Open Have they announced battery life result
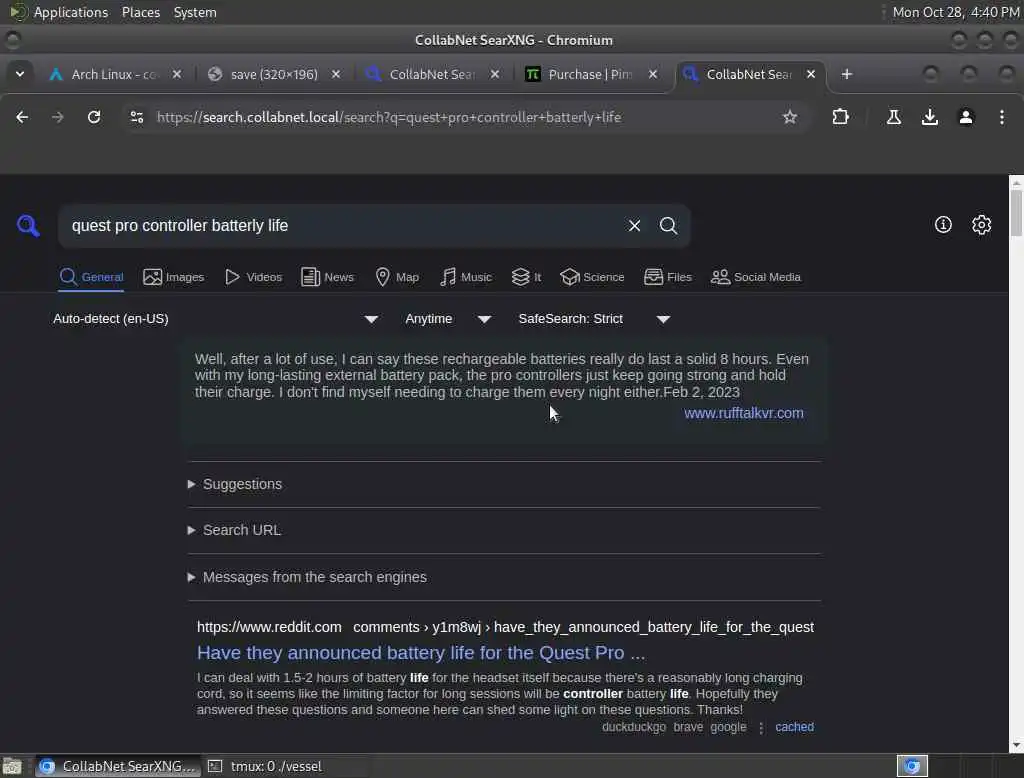The height and width of the screenshot is (778, 1024). [x=421, y=653]
